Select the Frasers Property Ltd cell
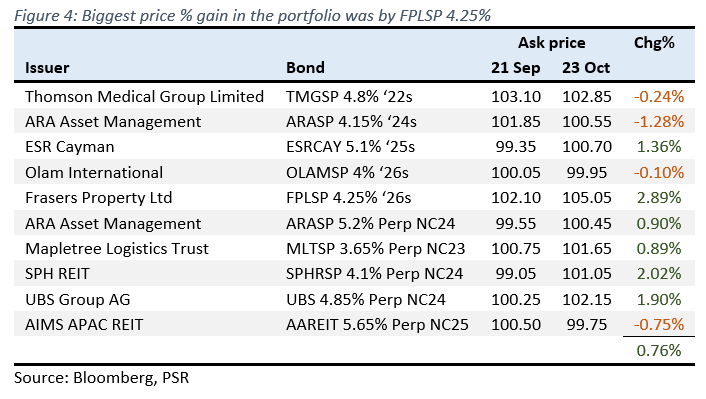706x399 pixels. click(99, 198)
